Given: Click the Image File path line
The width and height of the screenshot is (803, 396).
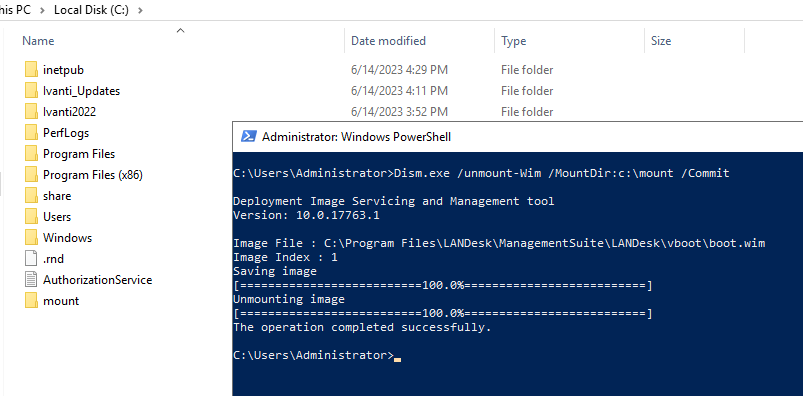Looking at the screenshot, I should coord(499,243).
